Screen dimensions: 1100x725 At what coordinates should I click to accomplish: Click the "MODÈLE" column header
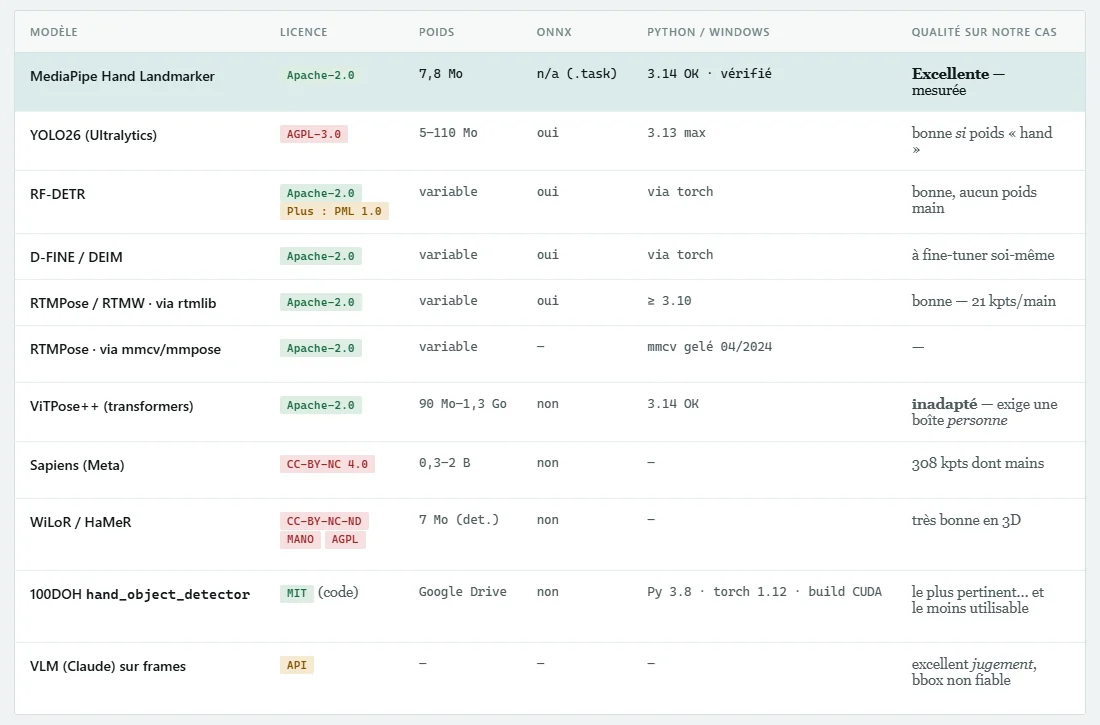(54, 32)
